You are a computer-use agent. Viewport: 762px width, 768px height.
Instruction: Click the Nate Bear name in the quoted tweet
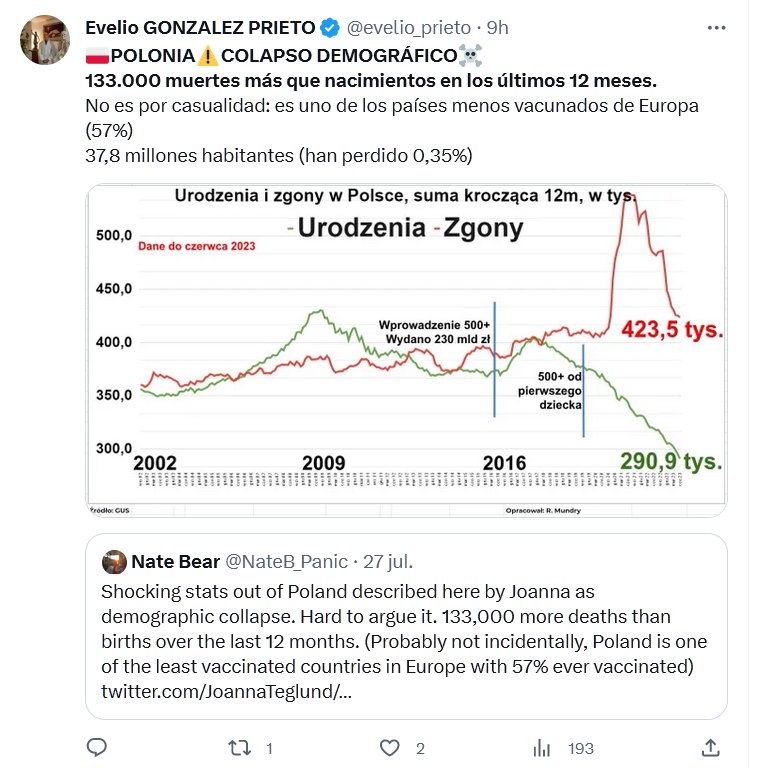(x=176, y=561)
